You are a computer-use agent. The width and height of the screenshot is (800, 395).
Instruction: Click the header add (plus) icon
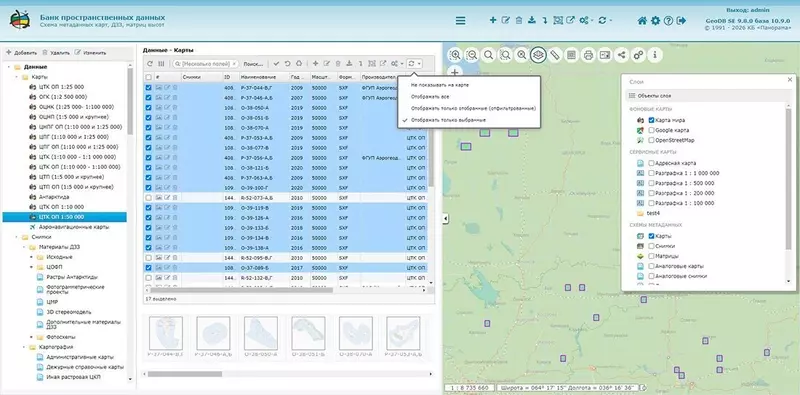(493, 20)
